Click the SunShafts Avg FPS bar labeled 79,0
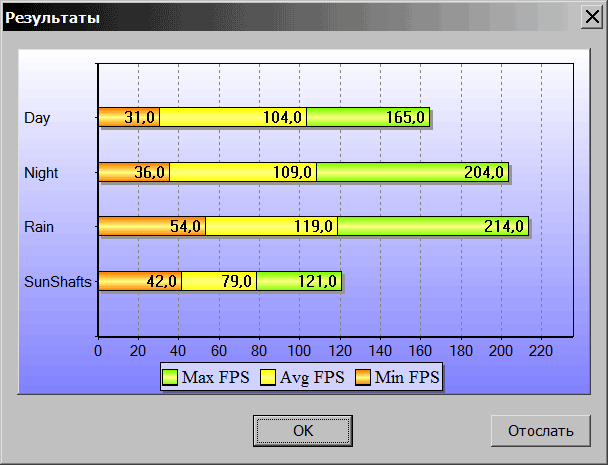The image size is (608, 465). 219,281
